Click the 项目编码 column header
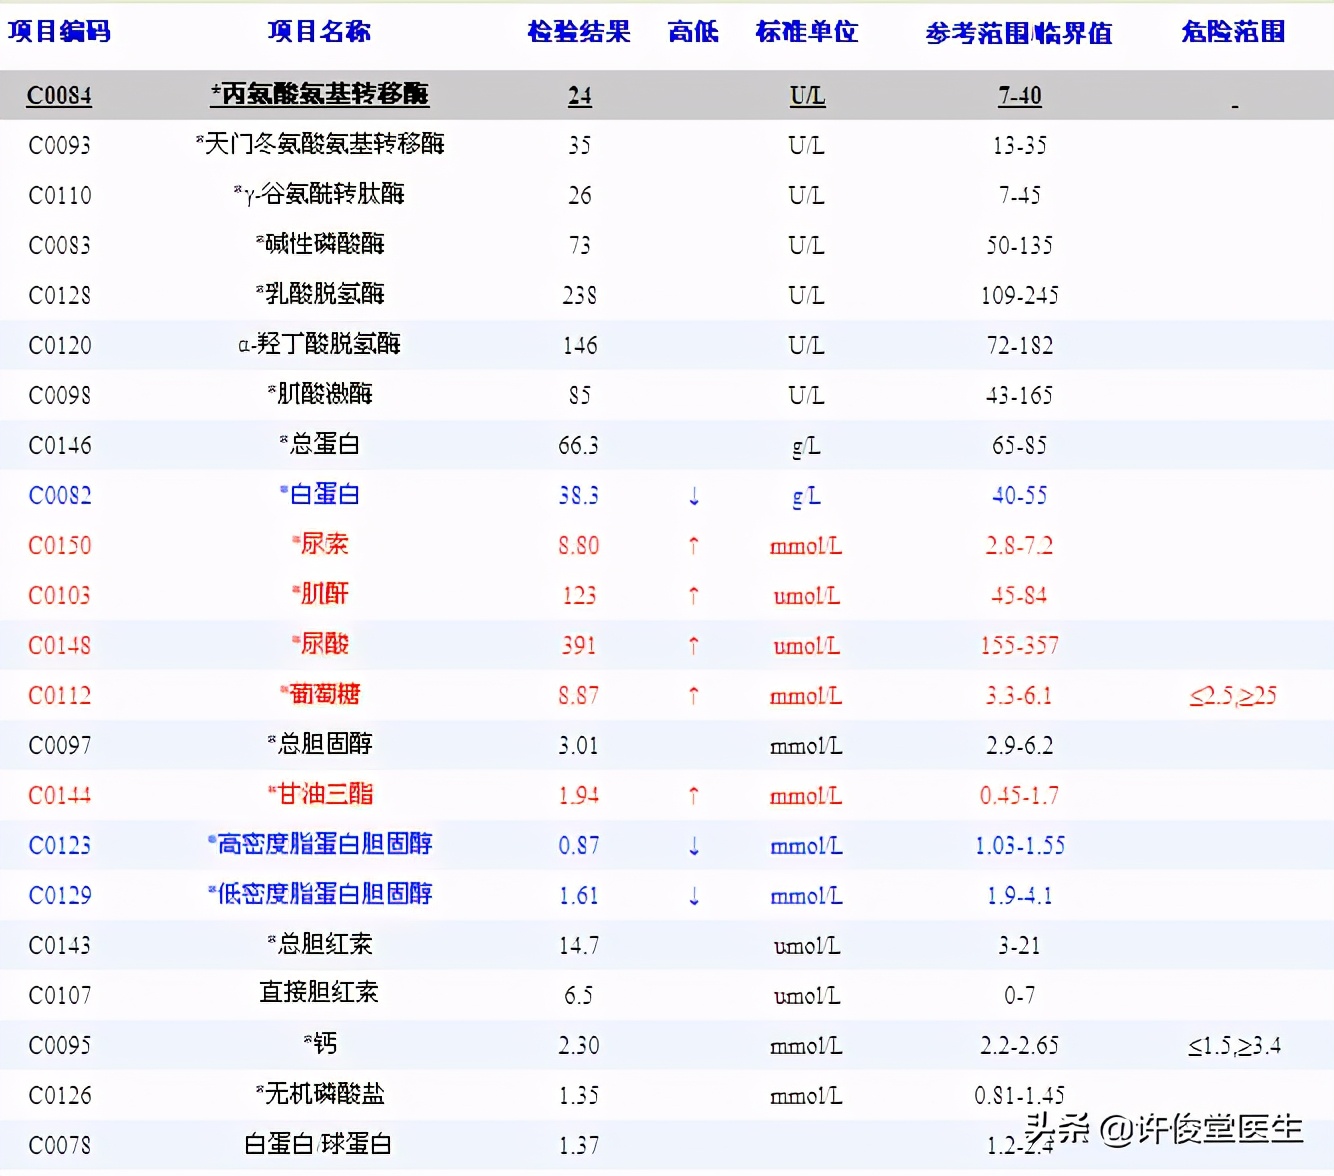Screen dimensions: 1334x1176 click(60, 31)
